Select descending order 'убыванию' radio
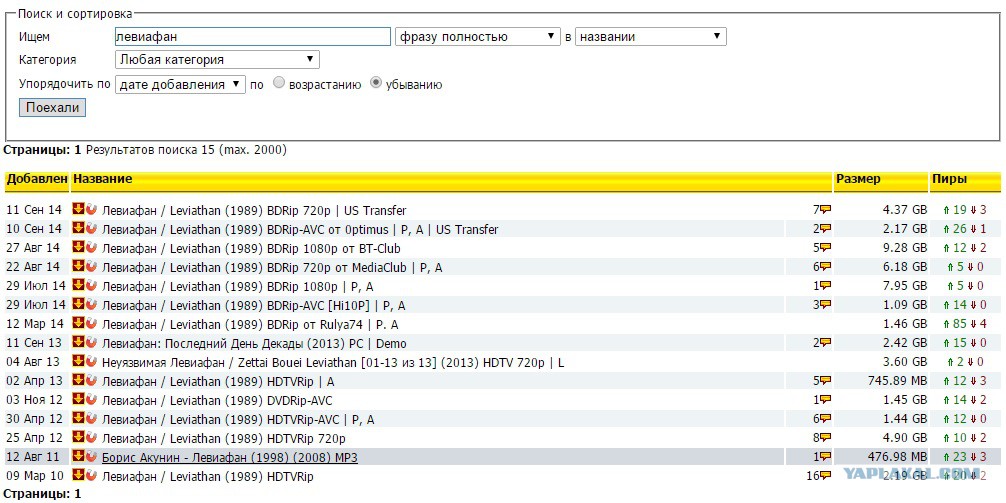 click(x=376, y=83)
